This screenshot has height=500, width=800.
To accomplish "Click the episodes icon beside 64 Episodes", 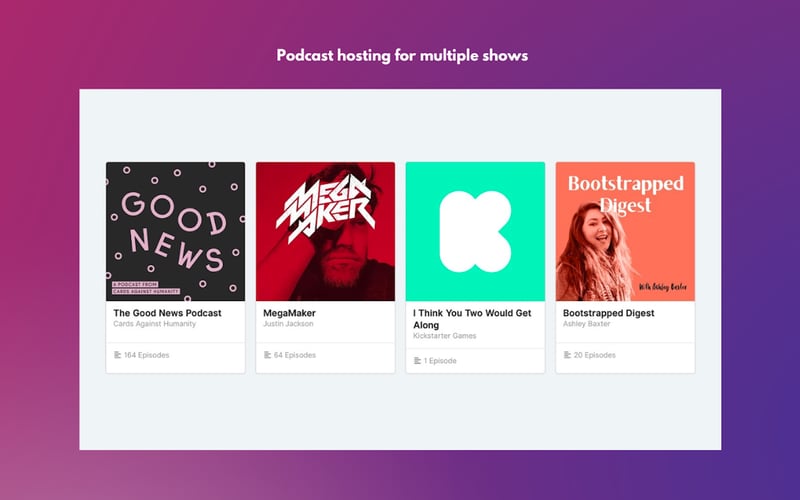I will 267,355.
